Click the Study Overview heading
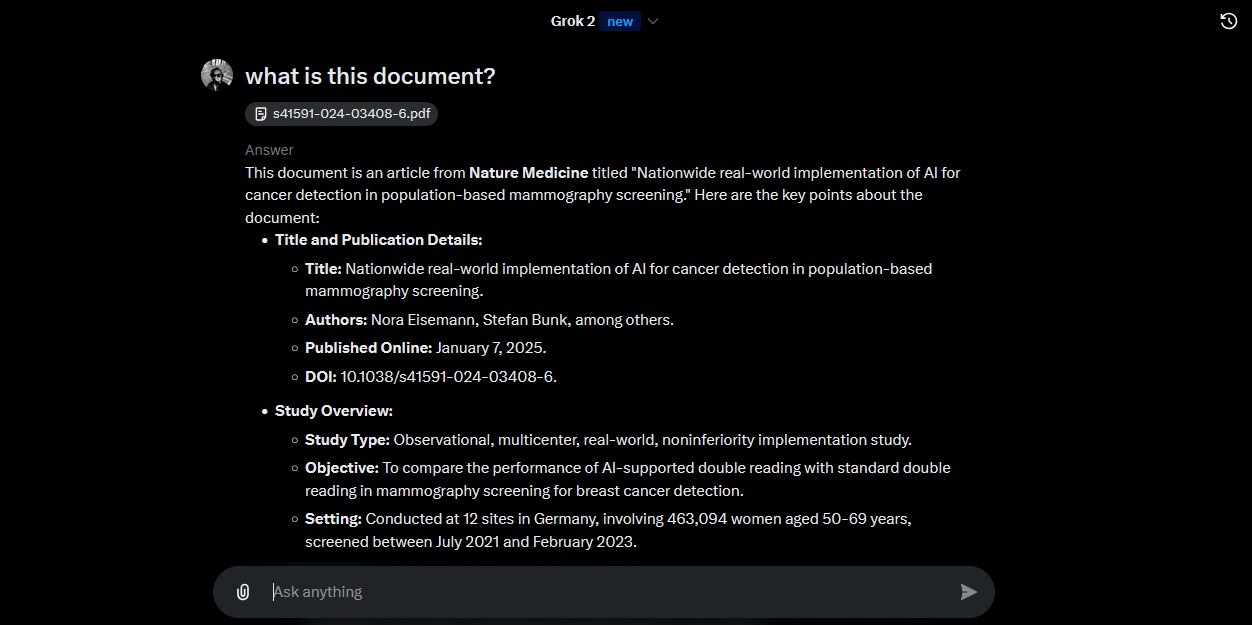This screenshot has height=625, width=1252. (333, 410)
